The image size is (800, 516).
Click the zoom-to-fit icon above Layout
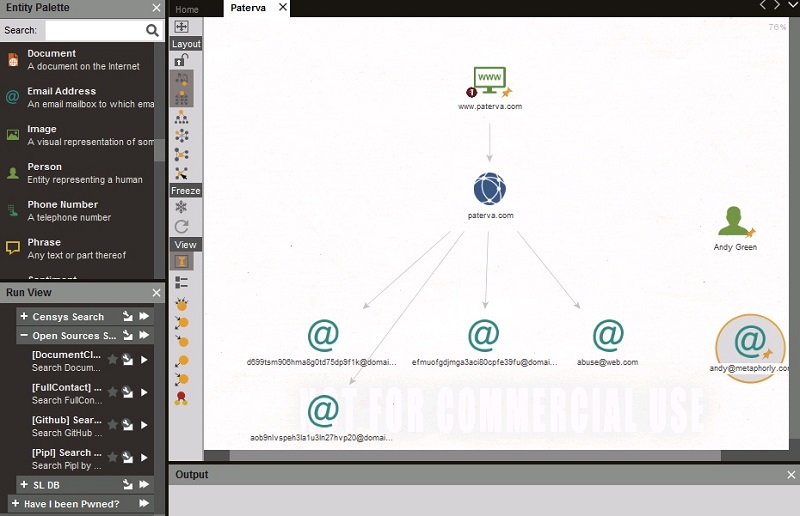[182, 27]
